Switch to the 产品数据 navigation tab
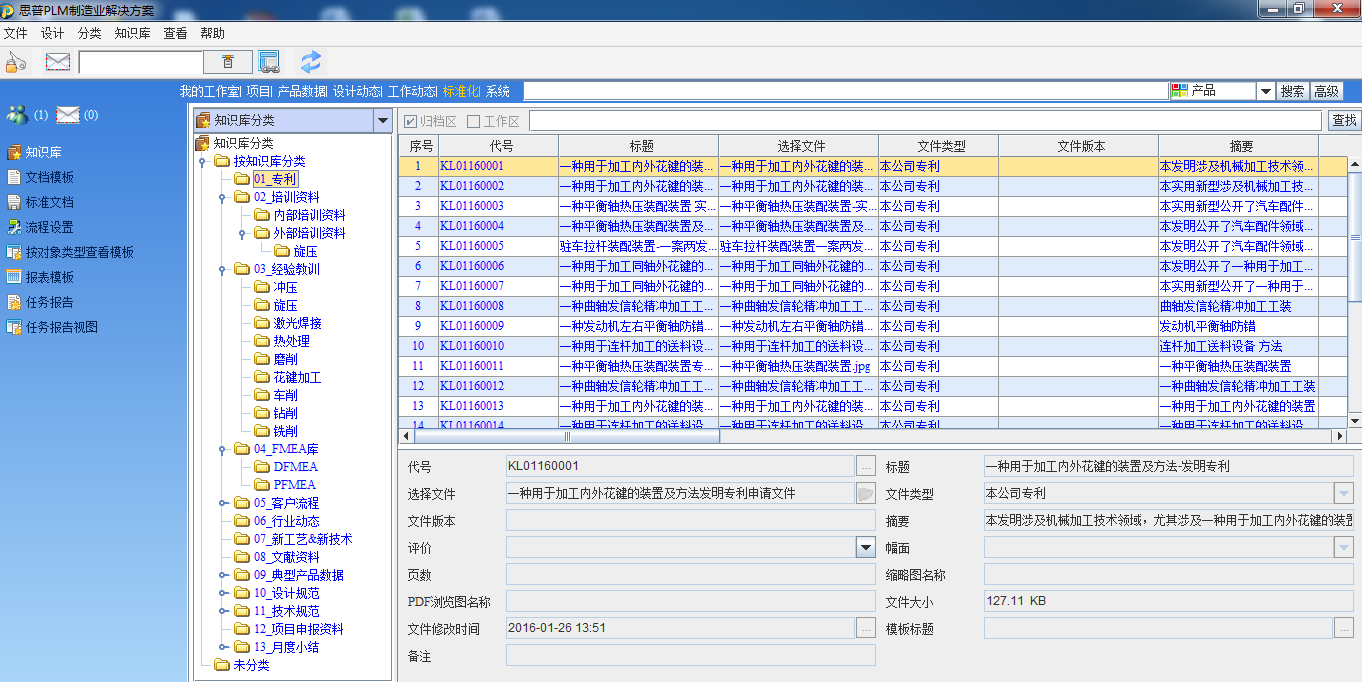1362x682 pixels. coord(301,91)
